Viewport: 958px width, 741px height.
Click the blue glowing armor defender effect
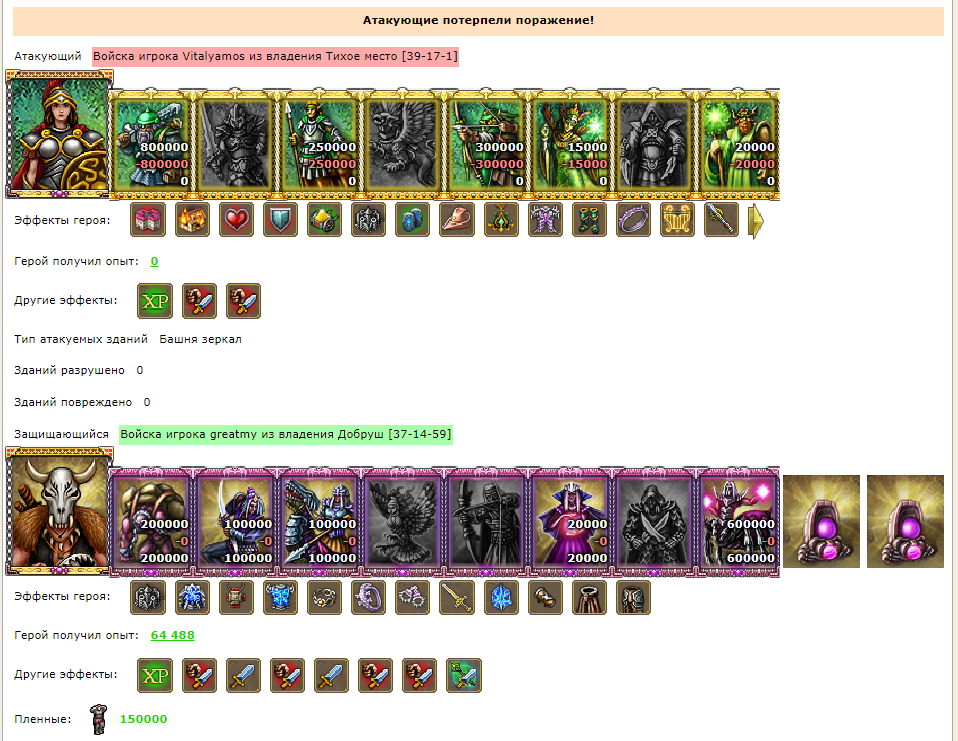[x=280, y=597]
